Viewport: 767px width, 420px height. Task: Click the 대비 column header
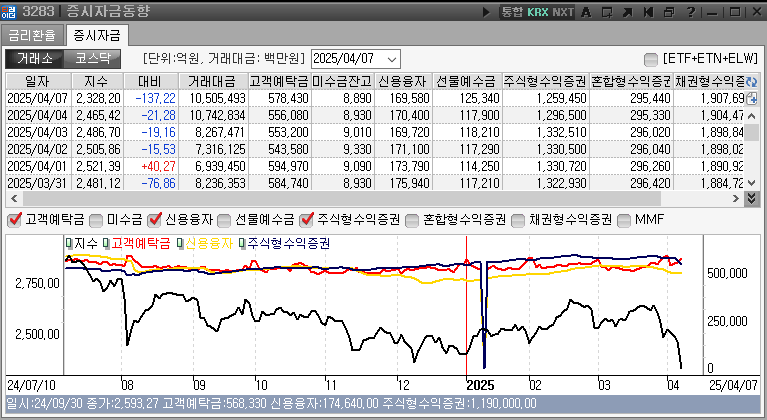(x=151, y=81)
